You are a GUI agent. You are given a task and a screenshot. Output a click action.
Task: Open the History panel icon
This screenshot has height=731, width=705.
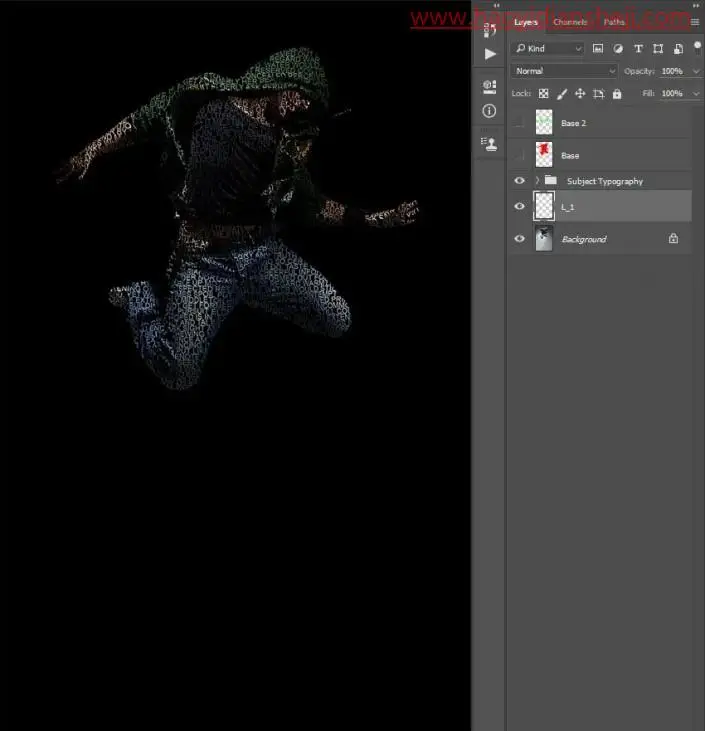490,29
